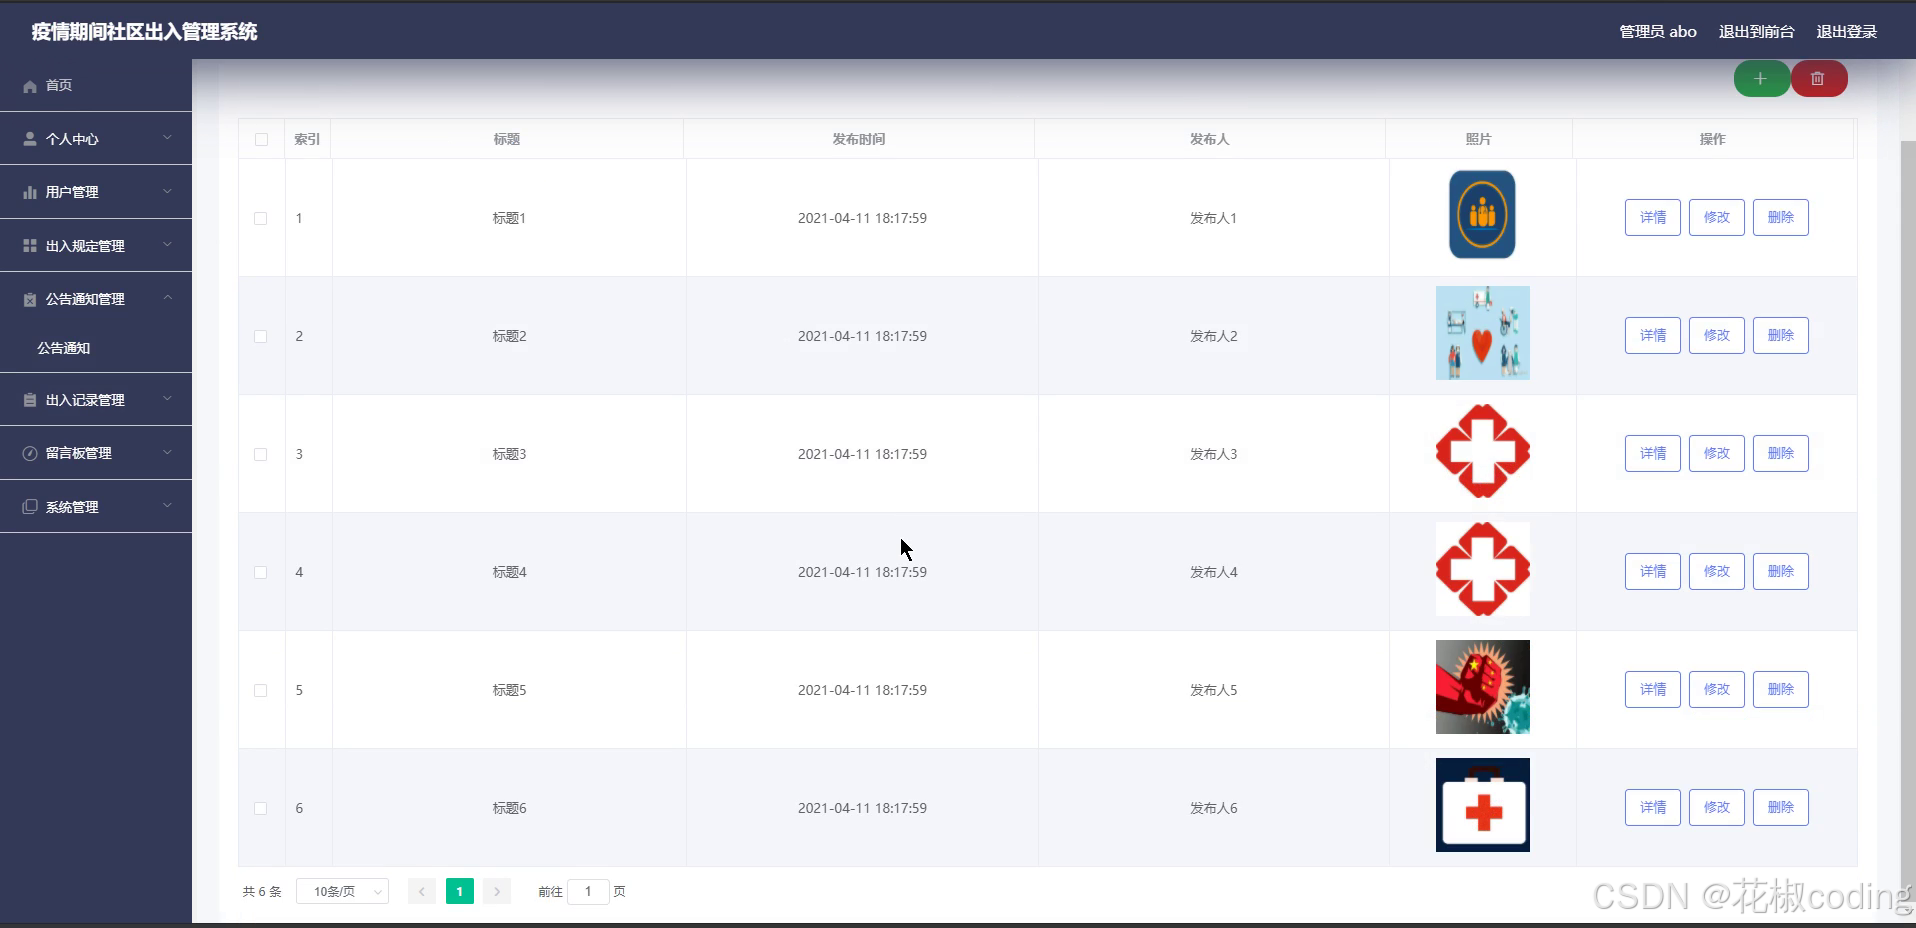Click page number 1 in pagination
Viewport: 1916px width, 928px height.
tap(460, 891)
